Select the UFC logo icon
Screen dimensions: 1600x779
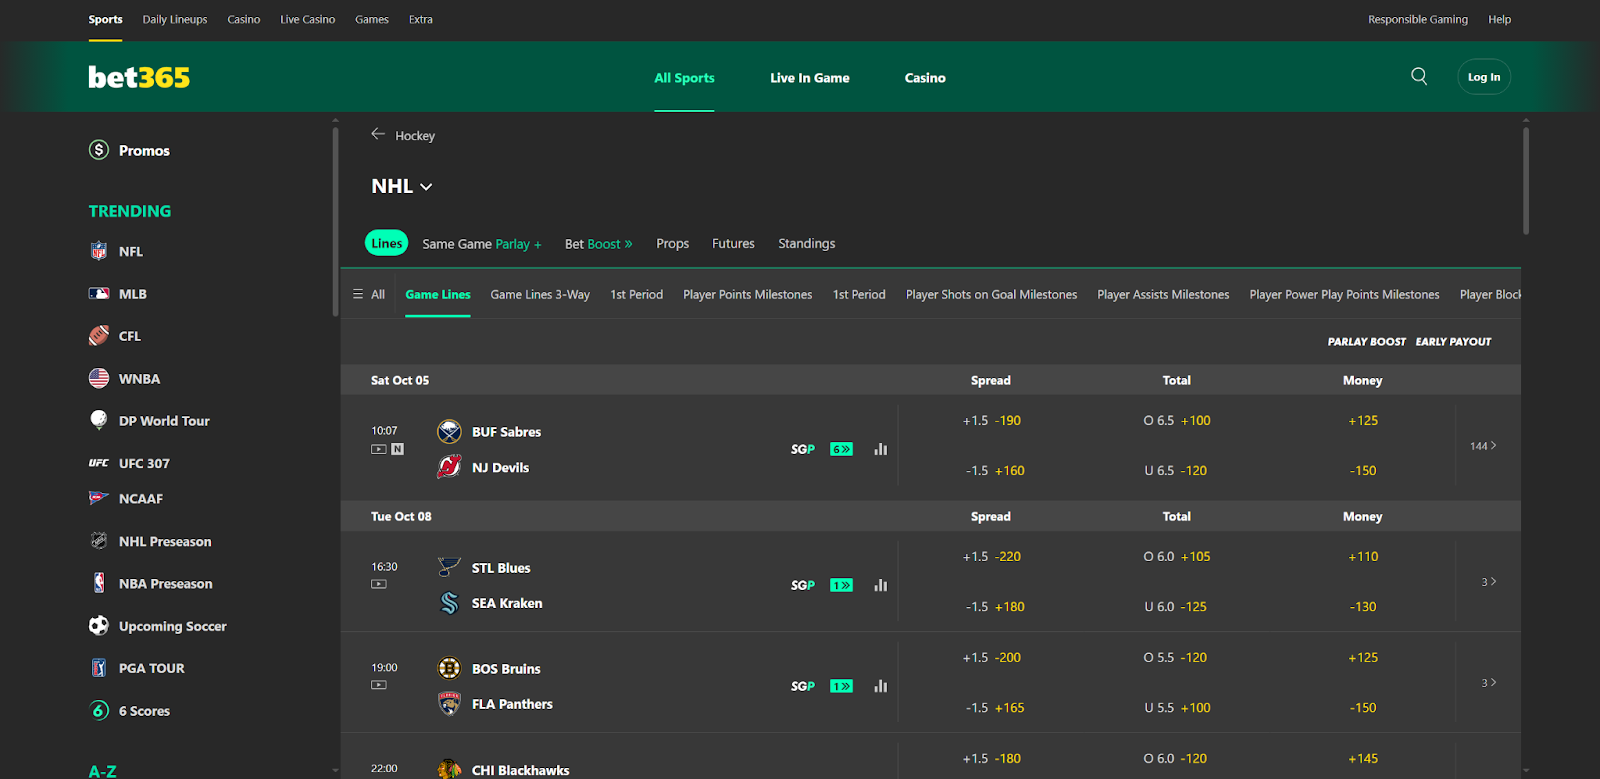(98, 463)
